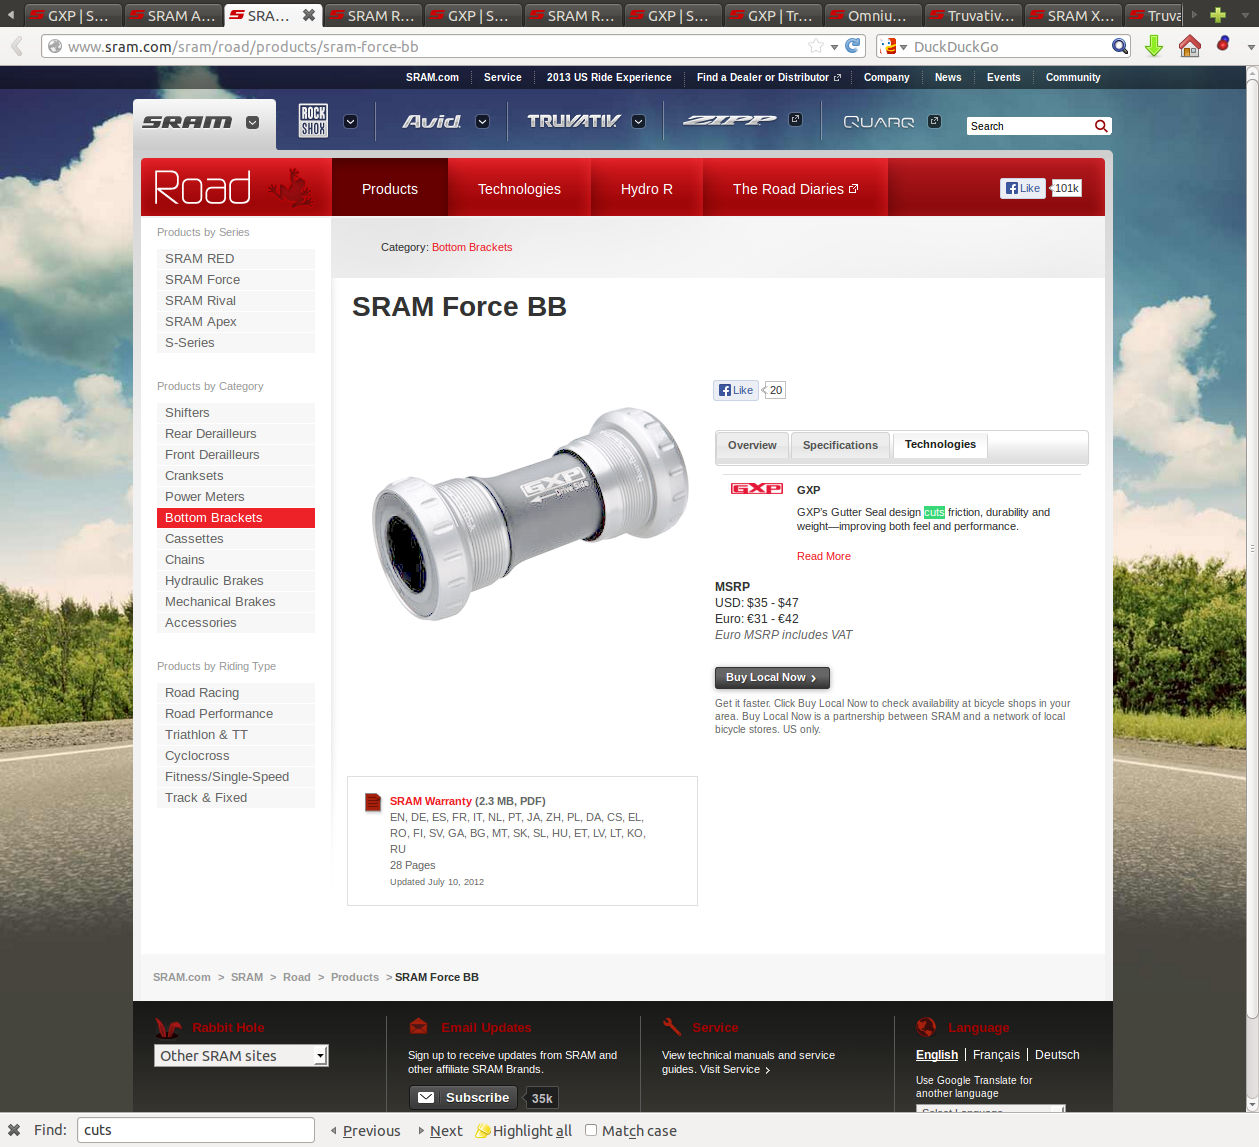Click Next in the find bar
The image size is (1259, 1147).
coord(441,1130)
